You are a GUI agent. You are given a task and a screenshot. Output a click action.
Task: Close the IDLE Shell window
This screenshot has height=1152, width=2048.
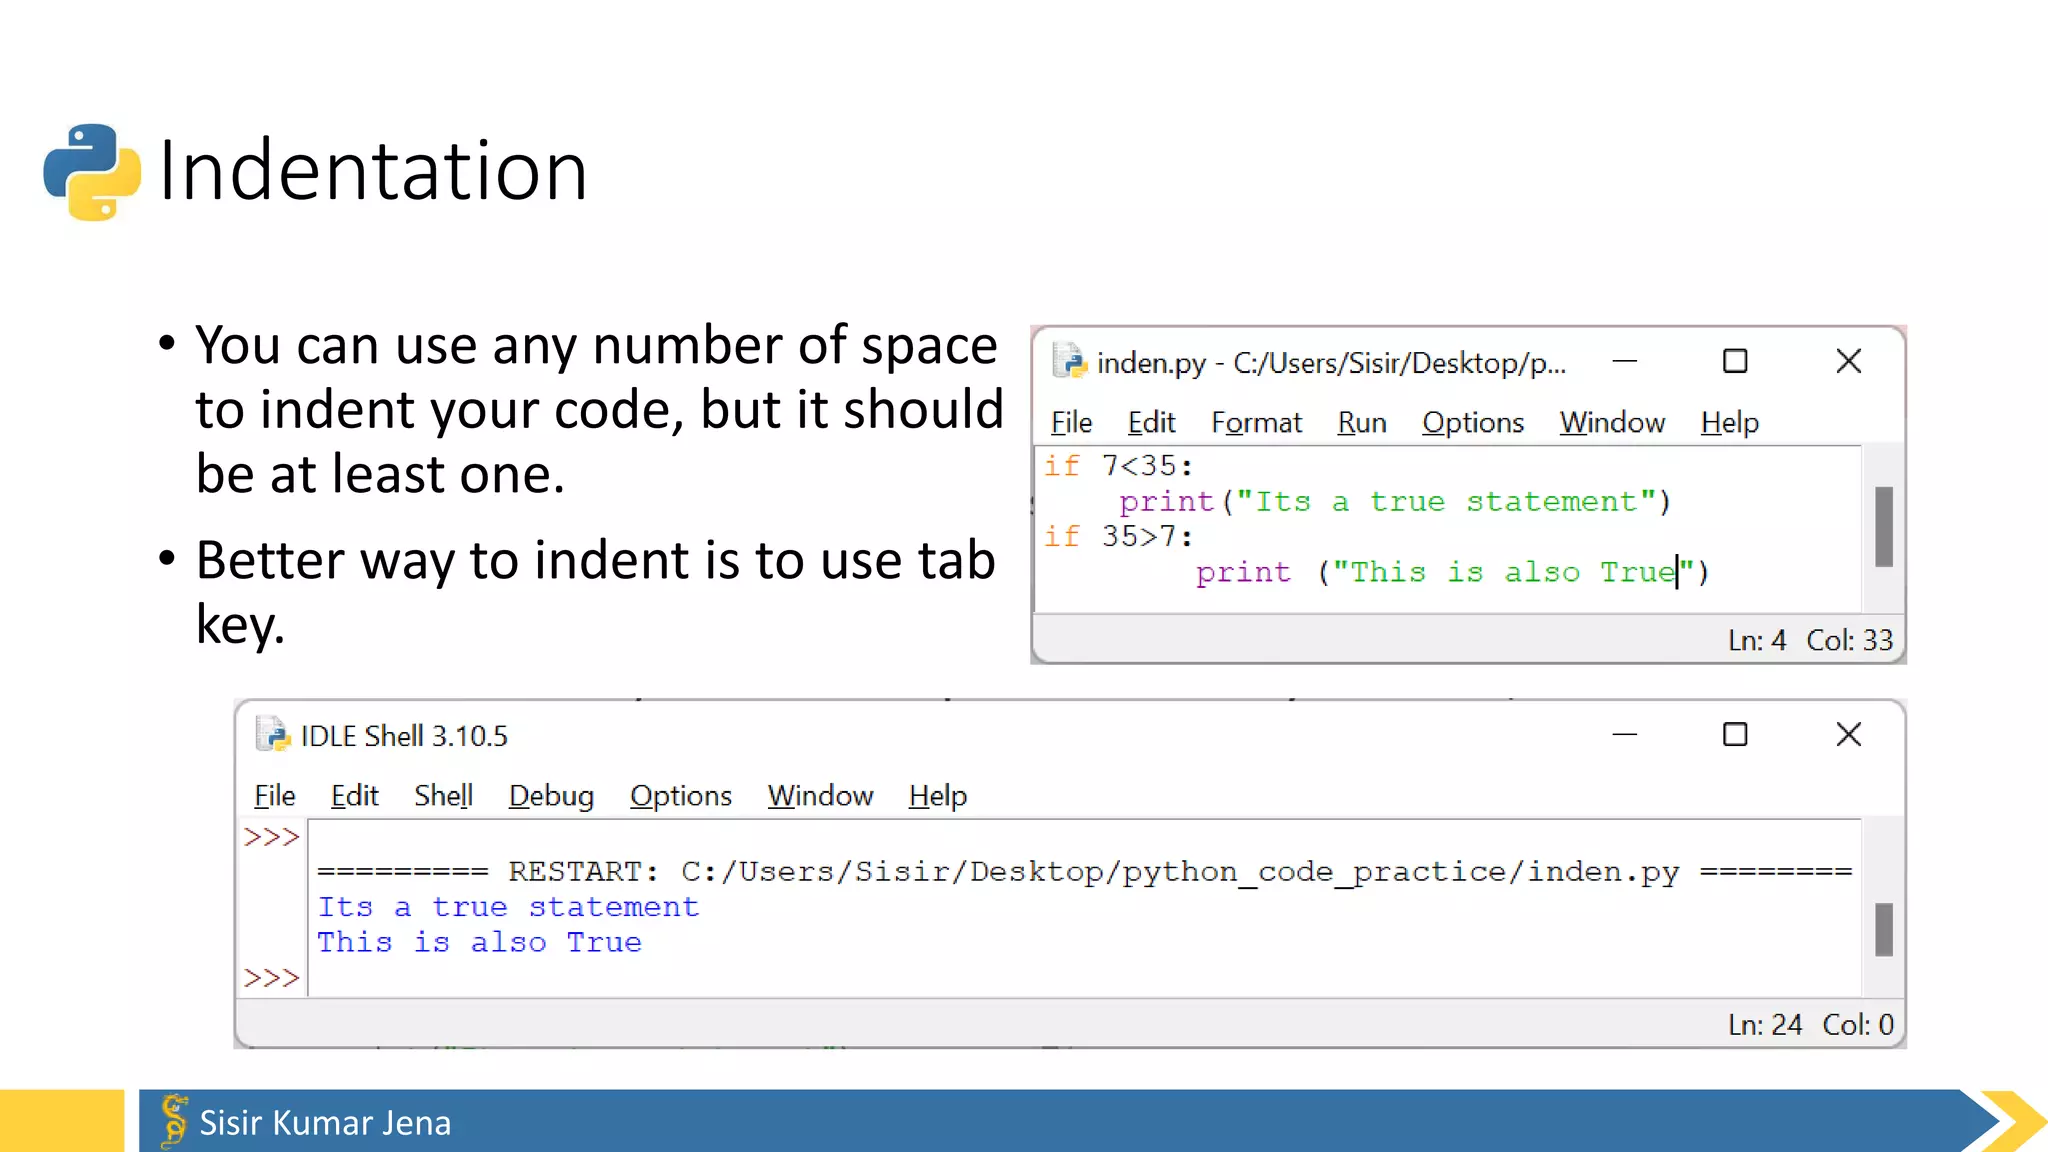pyautogui.click(x=1849, y=735)
